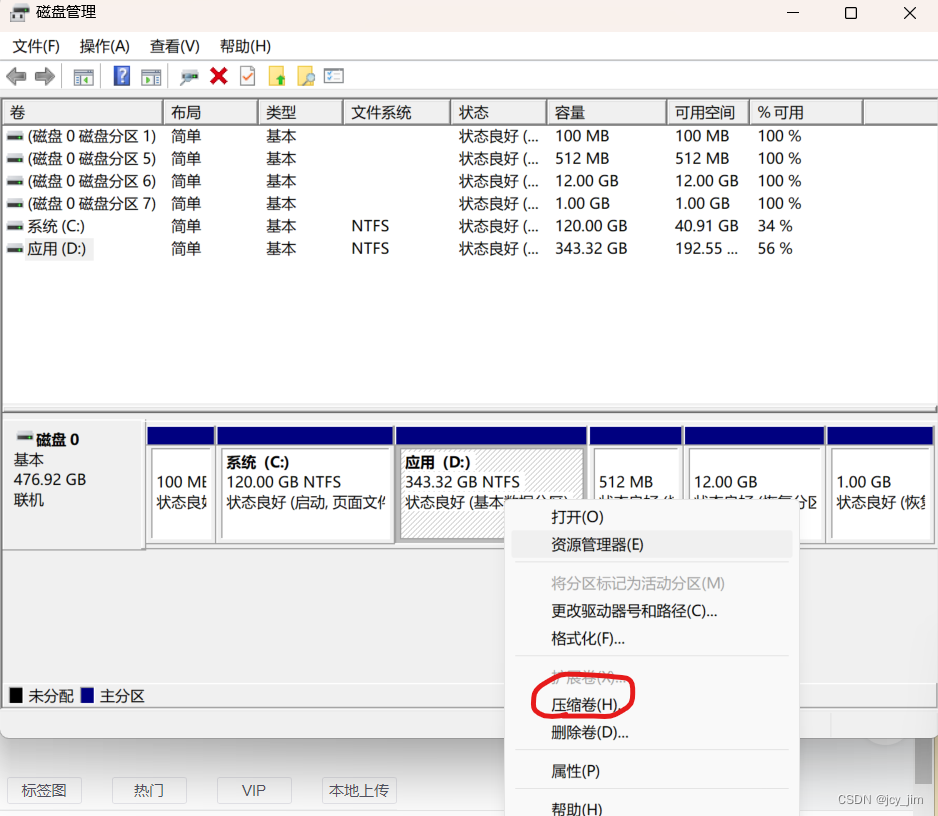Click the 343.32 GB capacity cell
Image resolution: width=938 pixels, height=816 pixels.
click(591, 249)
